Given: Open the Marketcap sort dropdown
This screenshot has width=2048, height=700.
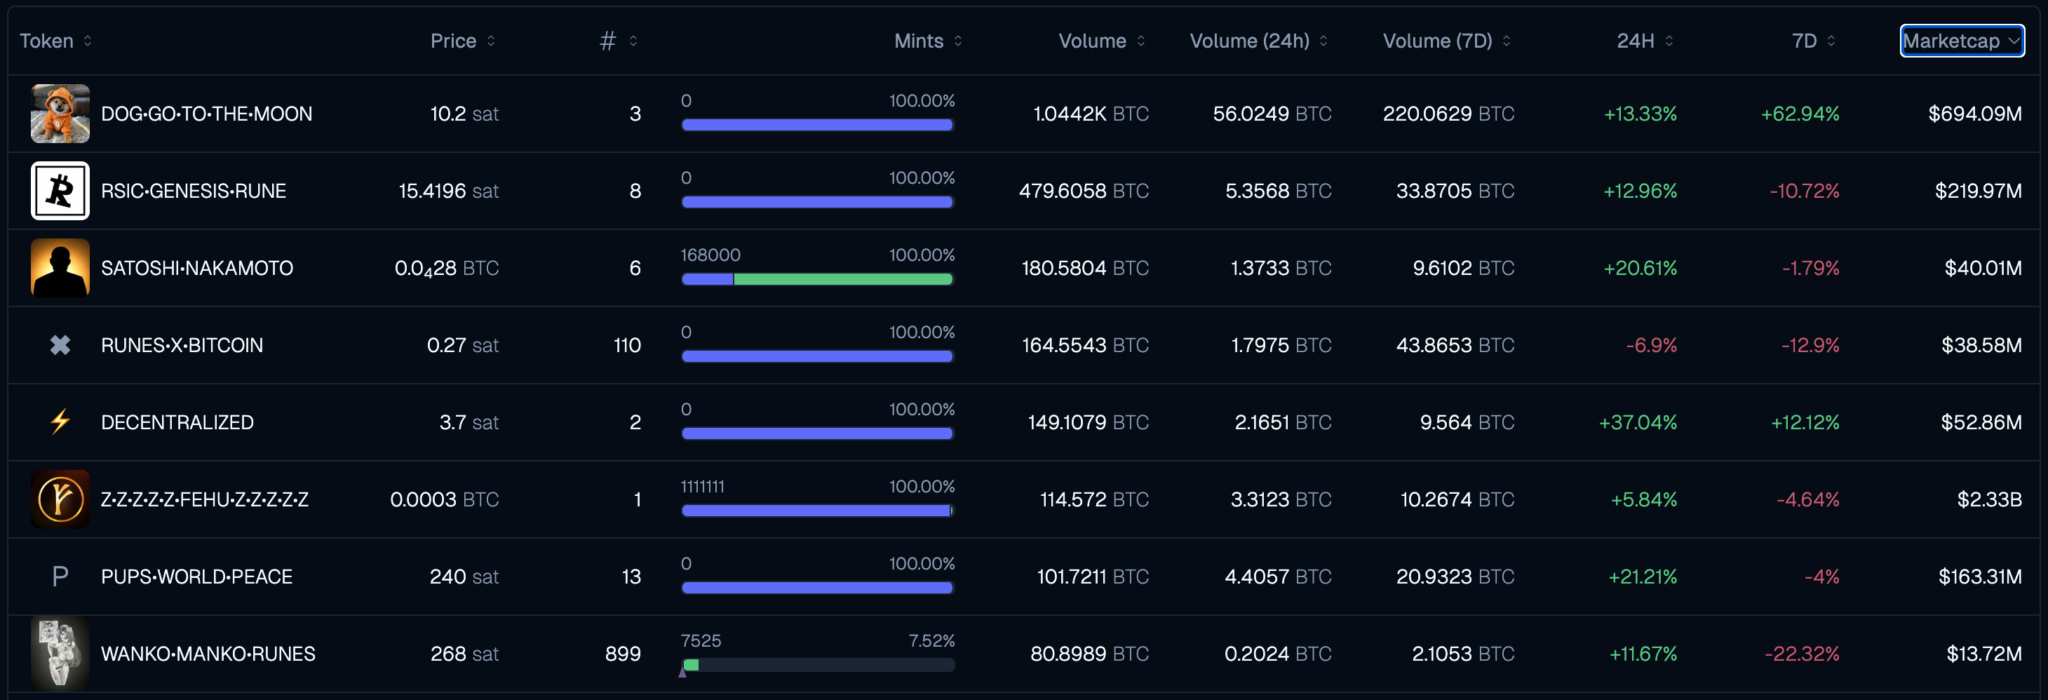Looking at the screenshot, I should 1961,41.
